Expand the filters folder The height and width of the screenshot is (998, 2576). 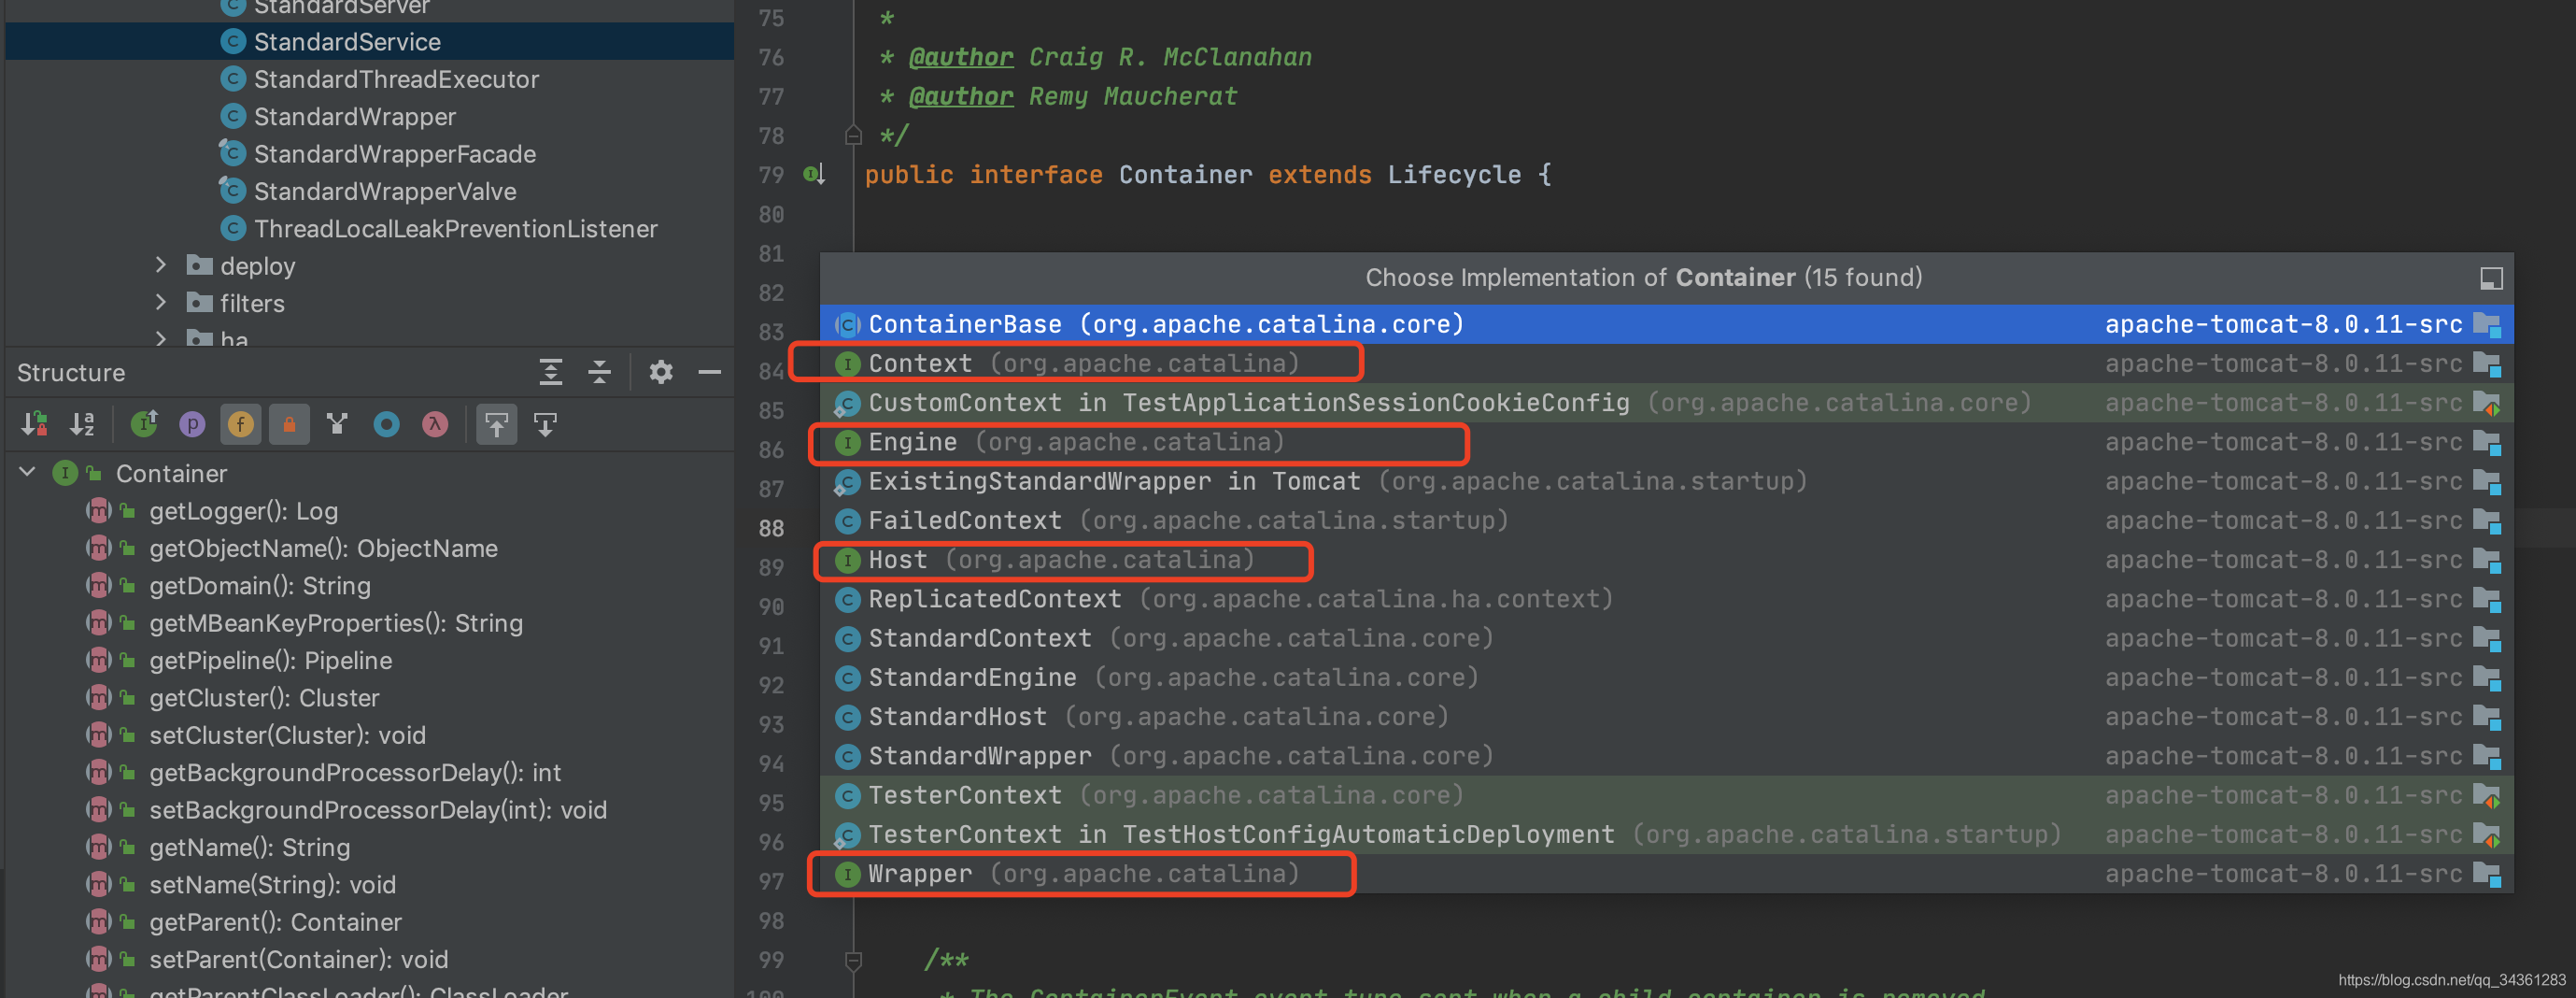[161, 302]
